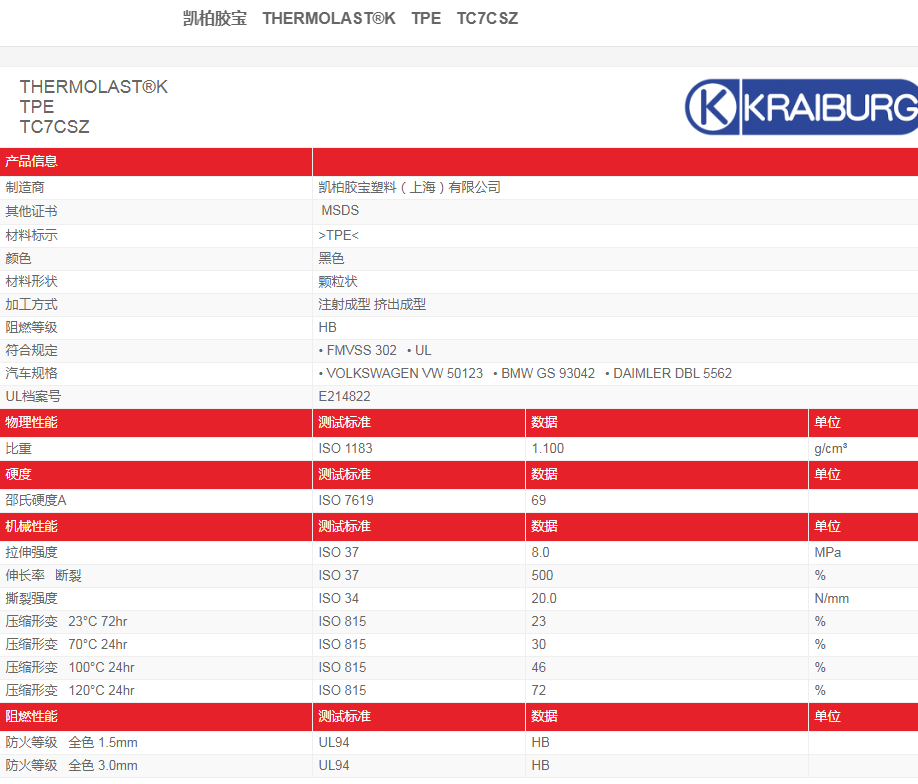Click the 注射成型 processing method

[344, 305]
